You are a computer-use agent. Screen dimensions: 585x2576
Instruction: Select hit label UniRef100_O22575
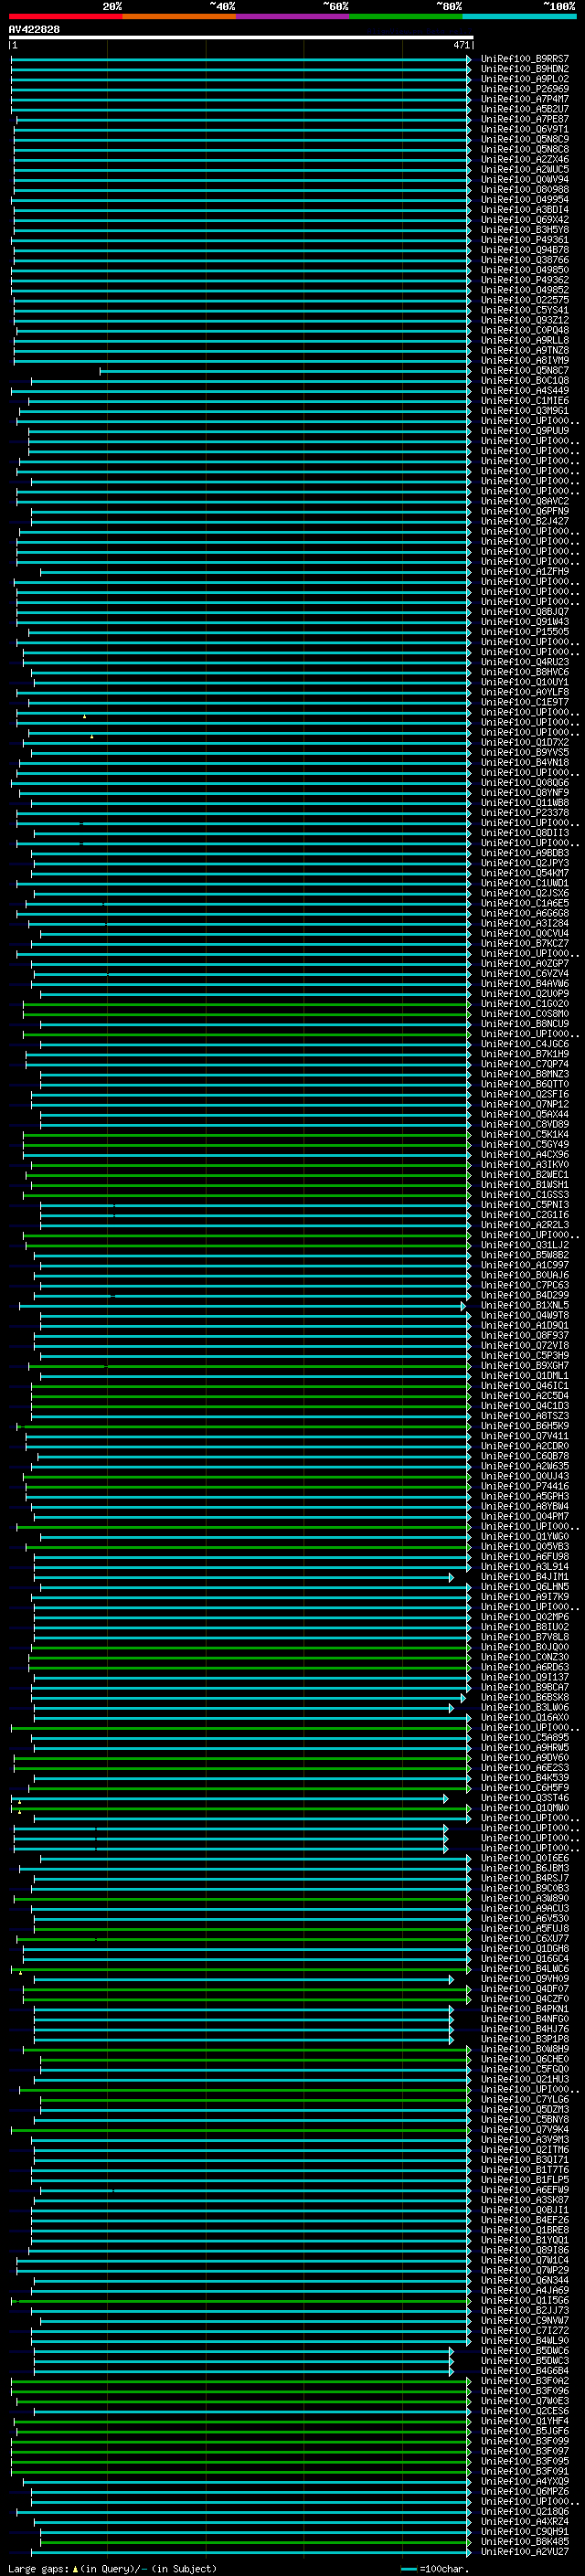pos(524,300)
